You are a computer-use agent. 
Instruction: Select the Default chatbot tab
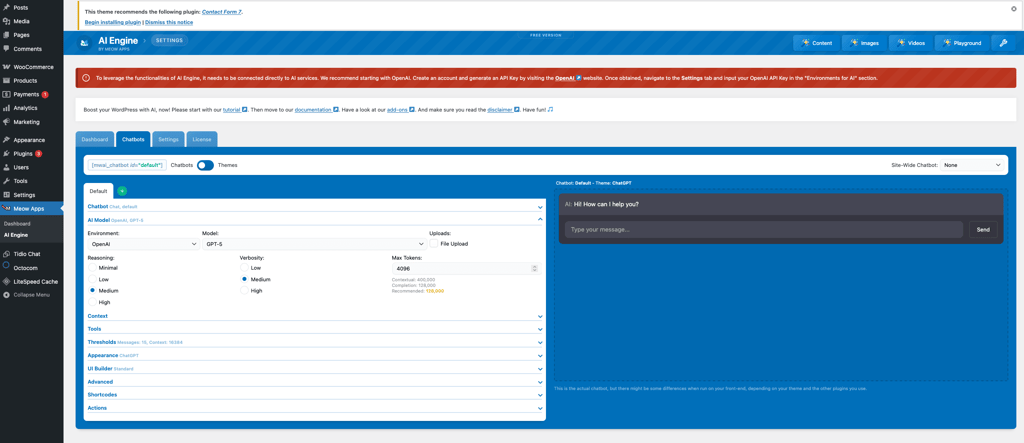(x=99, y=191)
